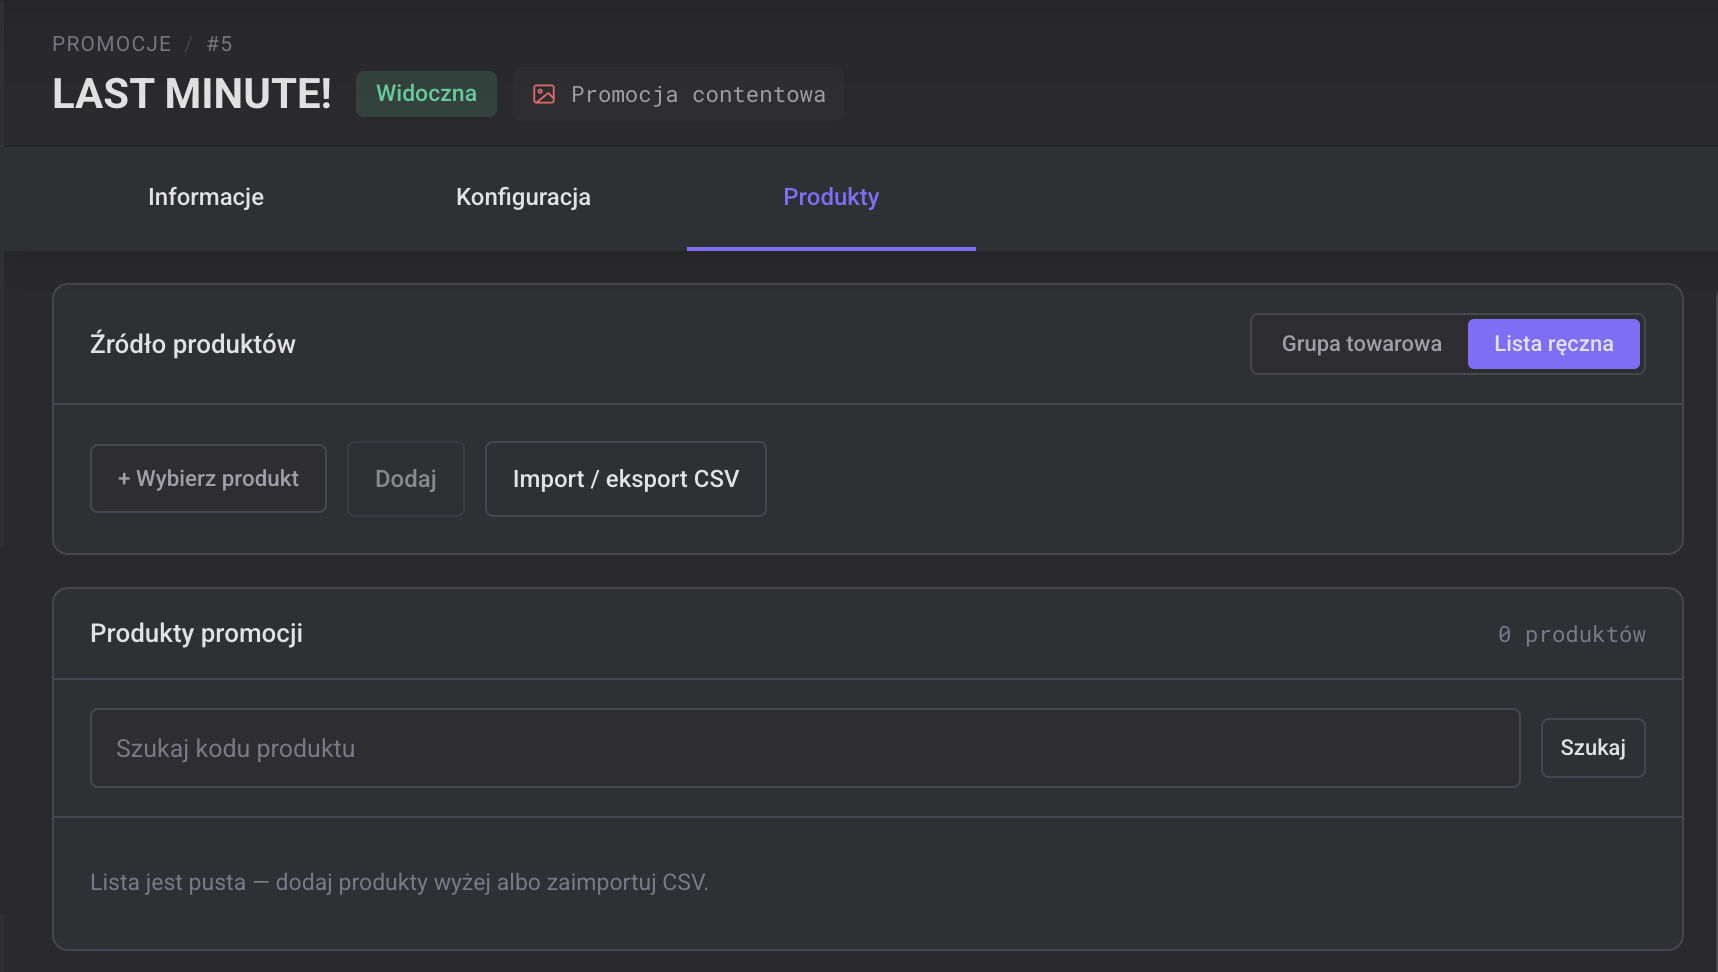
Task: Click the '0 produktów' counter text
Action: click(x=1572, y=634)
